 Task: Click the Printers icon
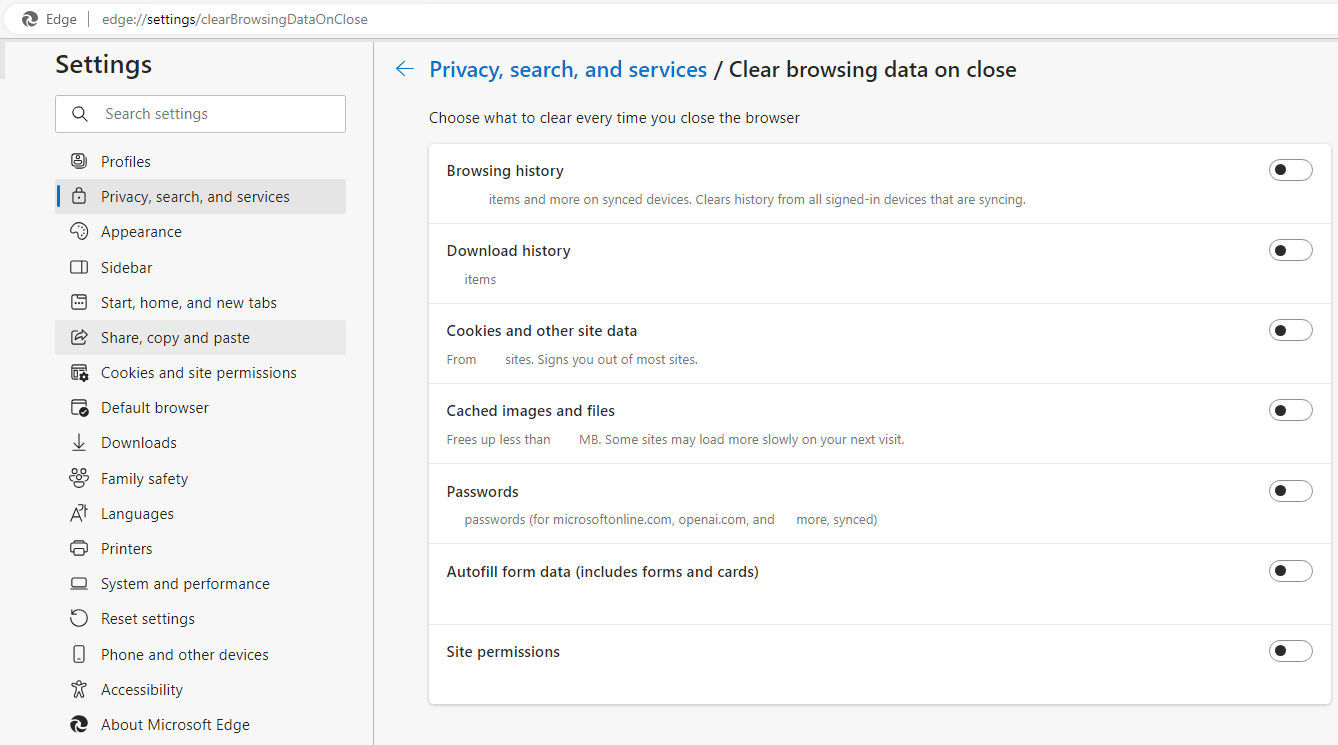(79, 548)
